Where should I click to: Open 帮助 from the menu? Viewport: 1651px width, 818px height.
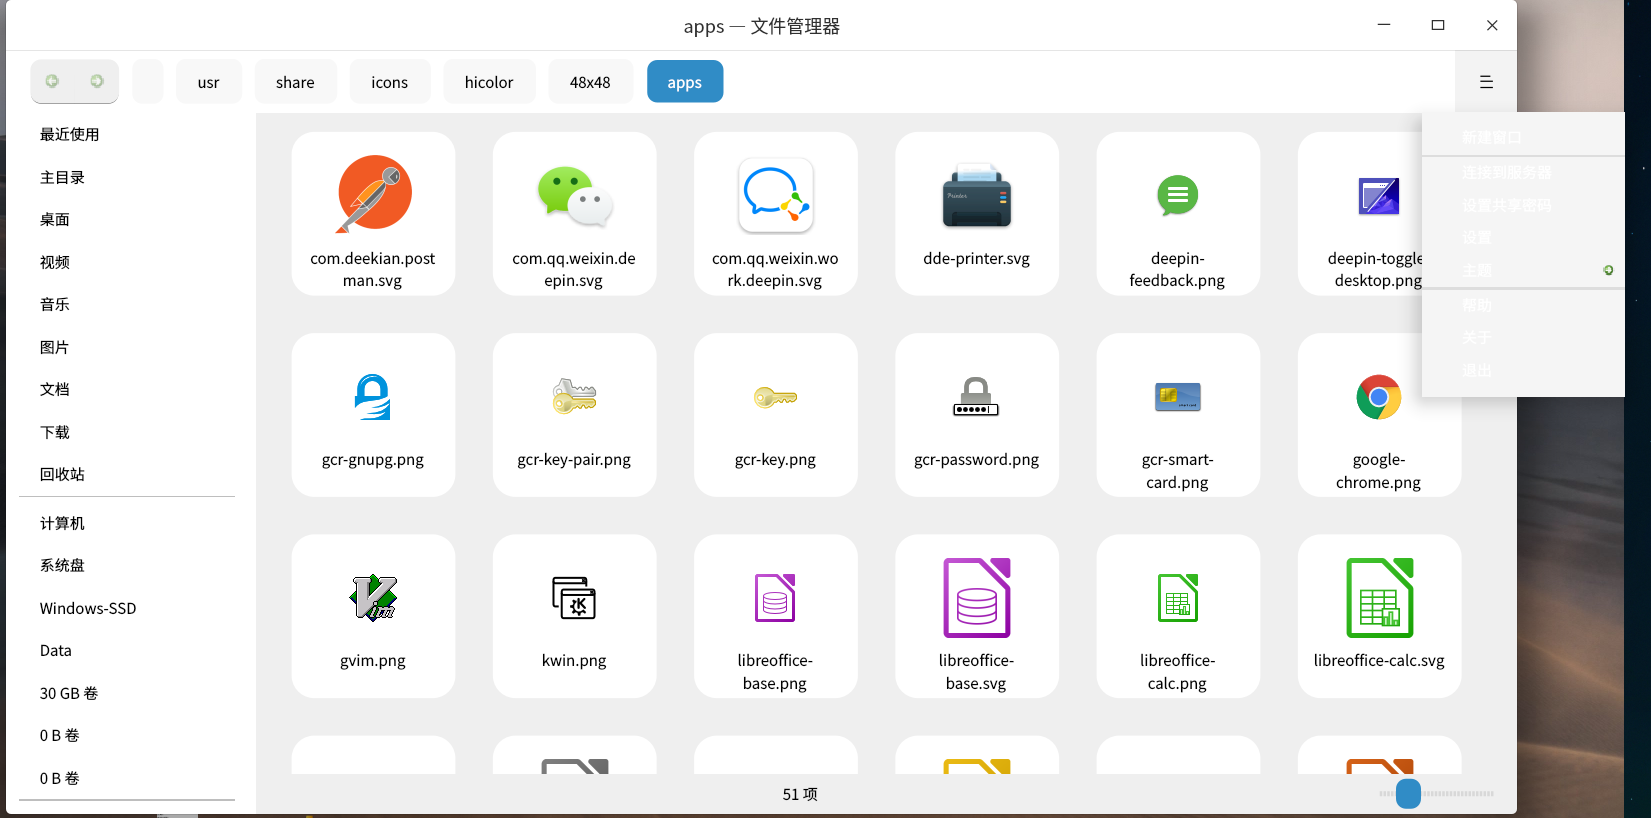coord(1523,305)
